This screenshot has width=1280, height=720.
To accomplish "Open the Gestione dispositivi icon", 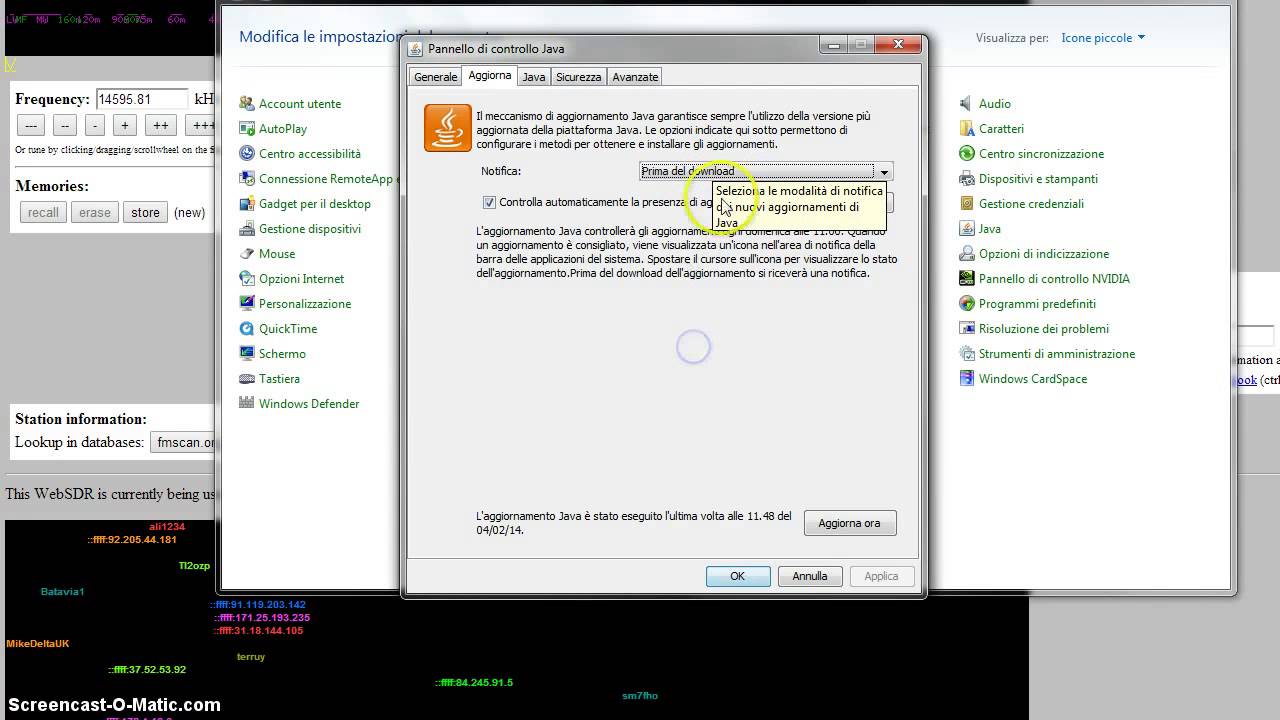I will 247,229.
